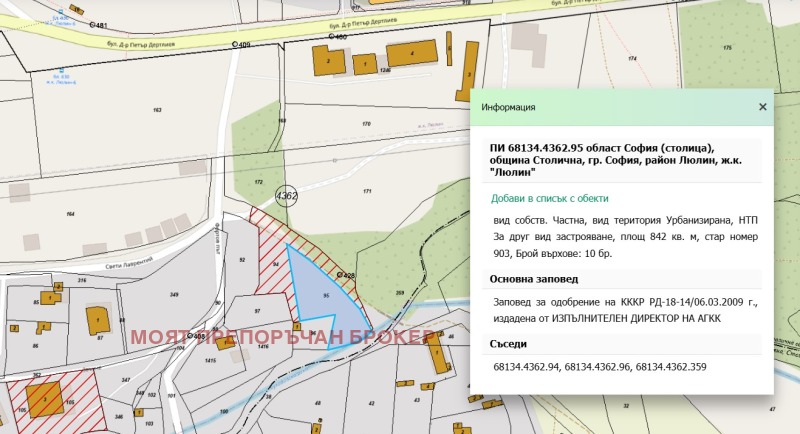
Task: Click parcel number 174
Action: [633, 59]
